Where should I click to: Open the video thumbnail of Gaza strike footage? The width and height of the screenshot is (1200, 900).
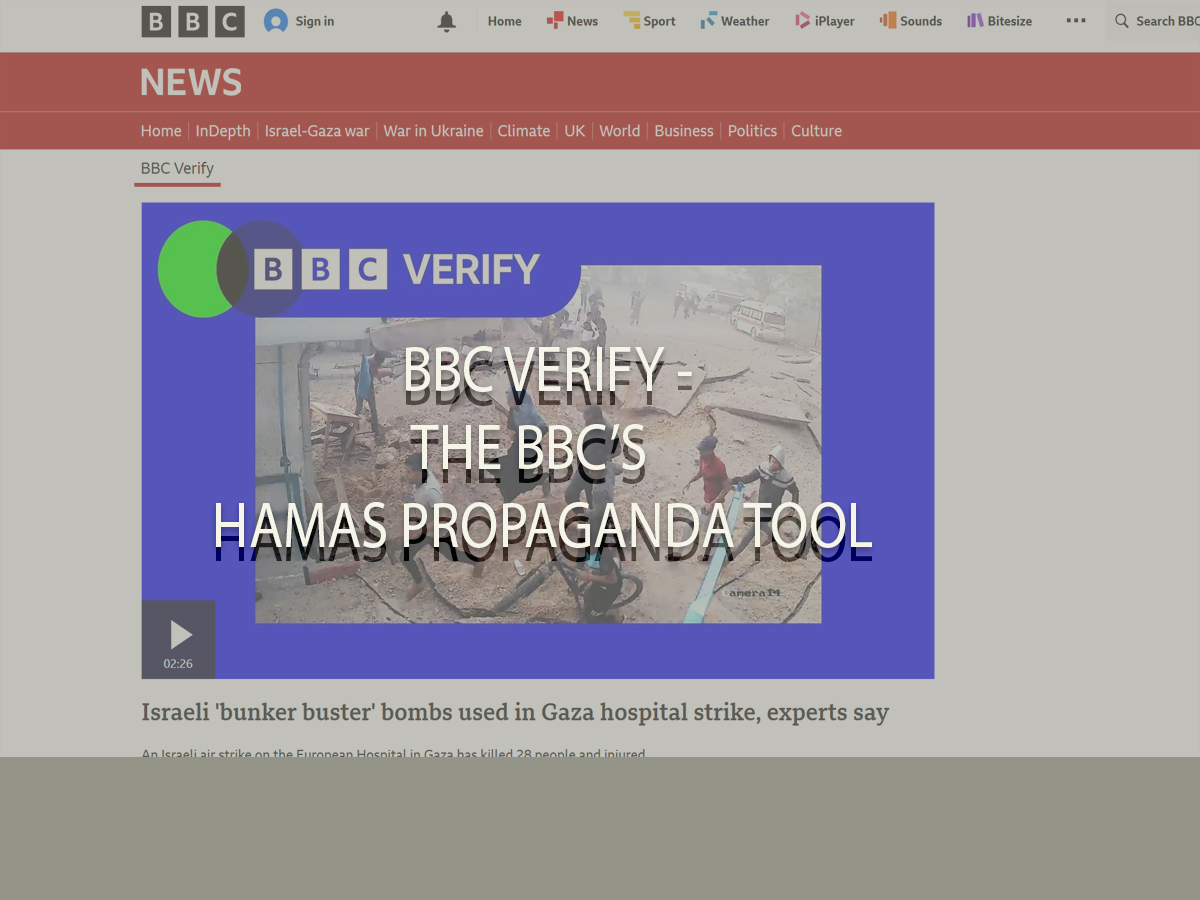pos(538,441)
